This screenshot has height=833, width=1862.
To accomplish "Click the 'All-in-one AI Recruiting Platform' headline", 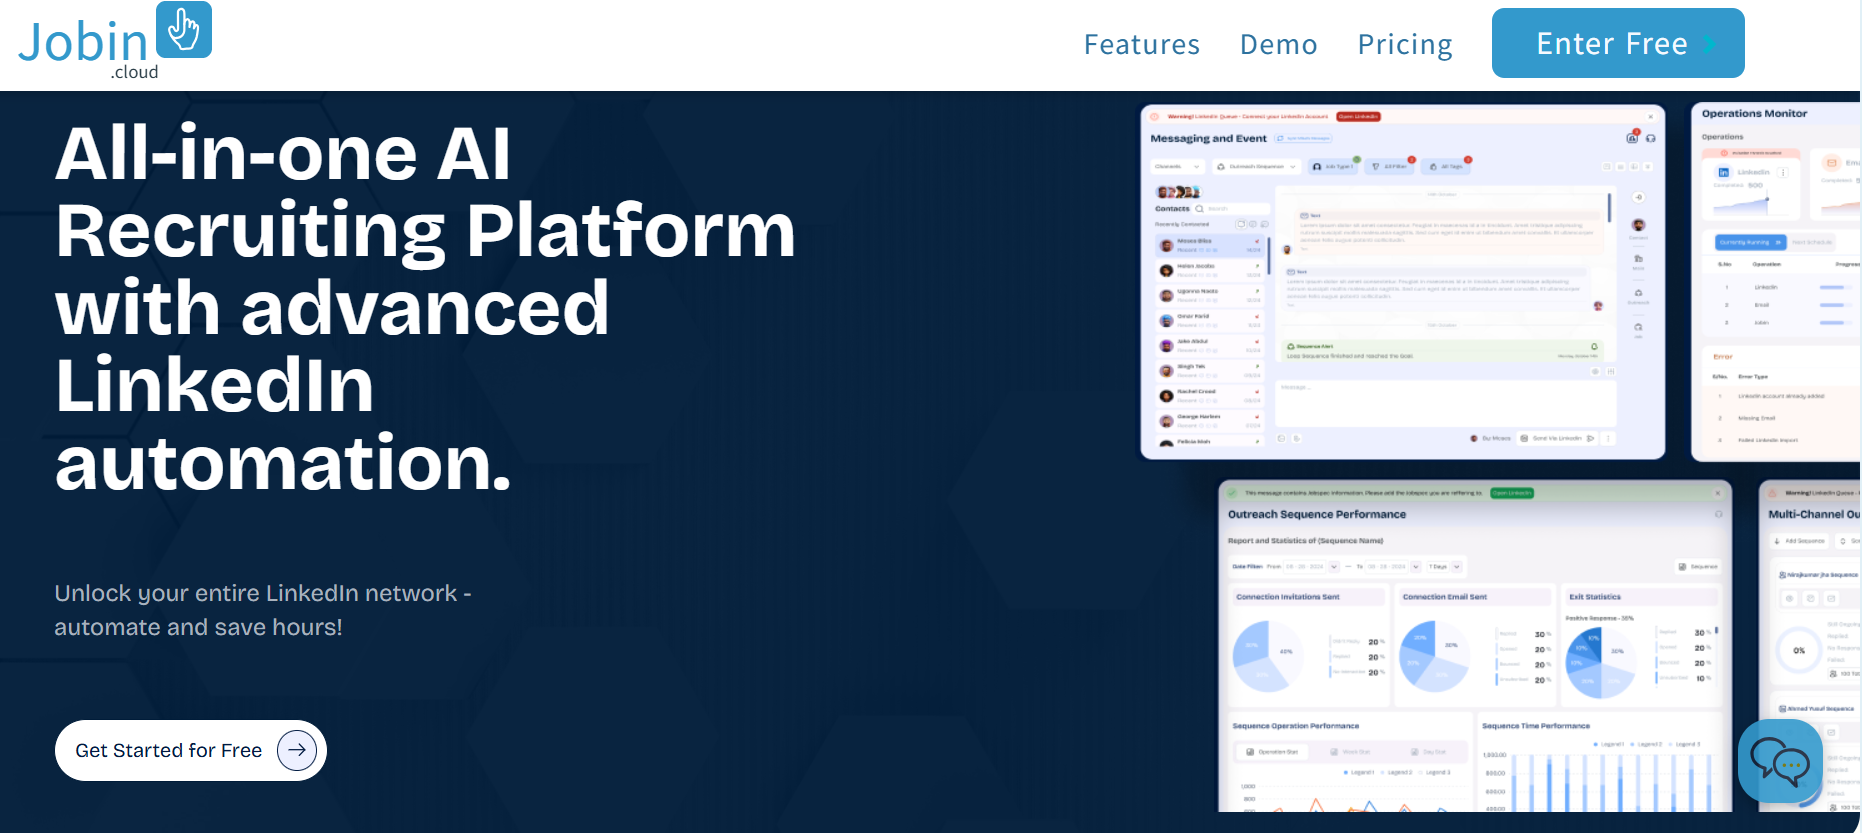I will pos(425,308).
